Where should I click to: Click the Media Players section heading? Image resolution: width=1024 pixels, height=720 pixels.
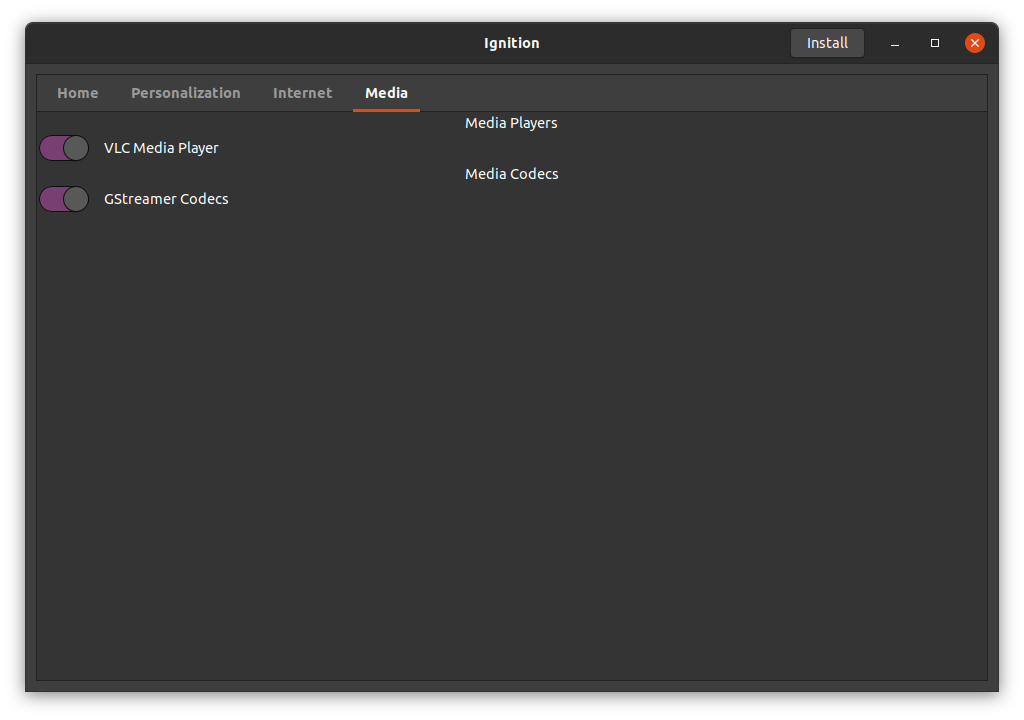(x=511, y=122)
